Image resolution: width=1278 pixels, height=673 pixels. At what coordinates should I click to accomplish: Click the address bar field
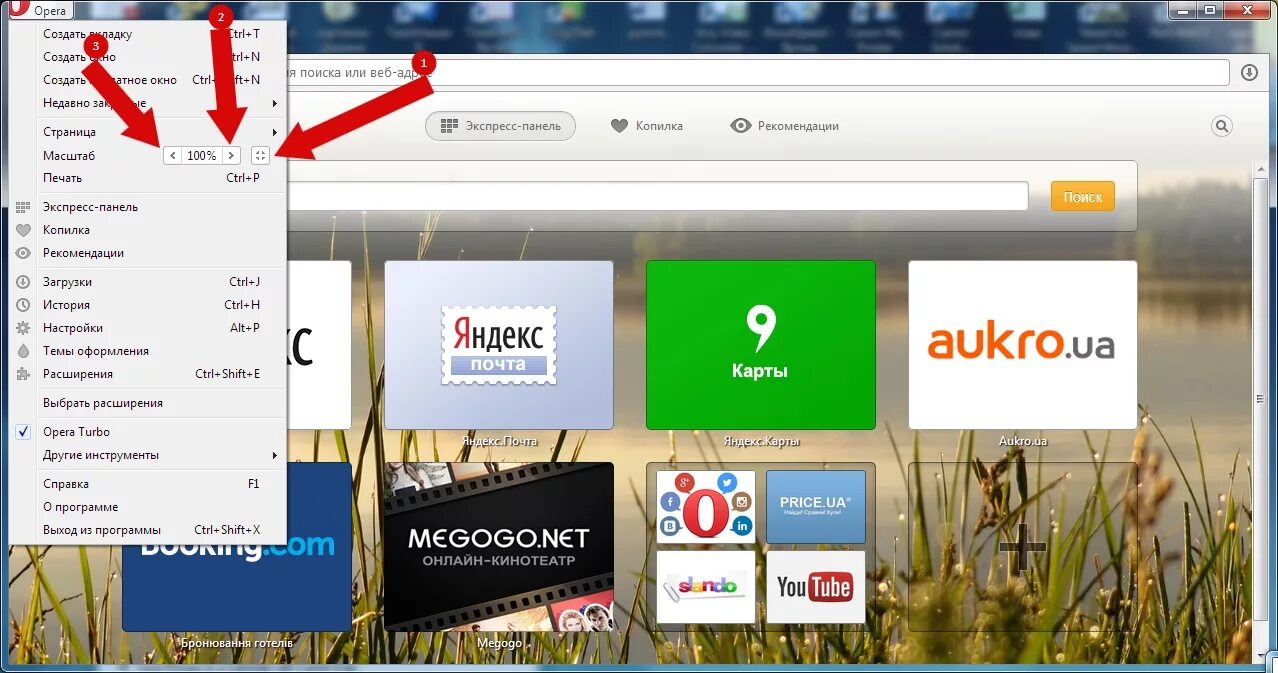point(757,73)
